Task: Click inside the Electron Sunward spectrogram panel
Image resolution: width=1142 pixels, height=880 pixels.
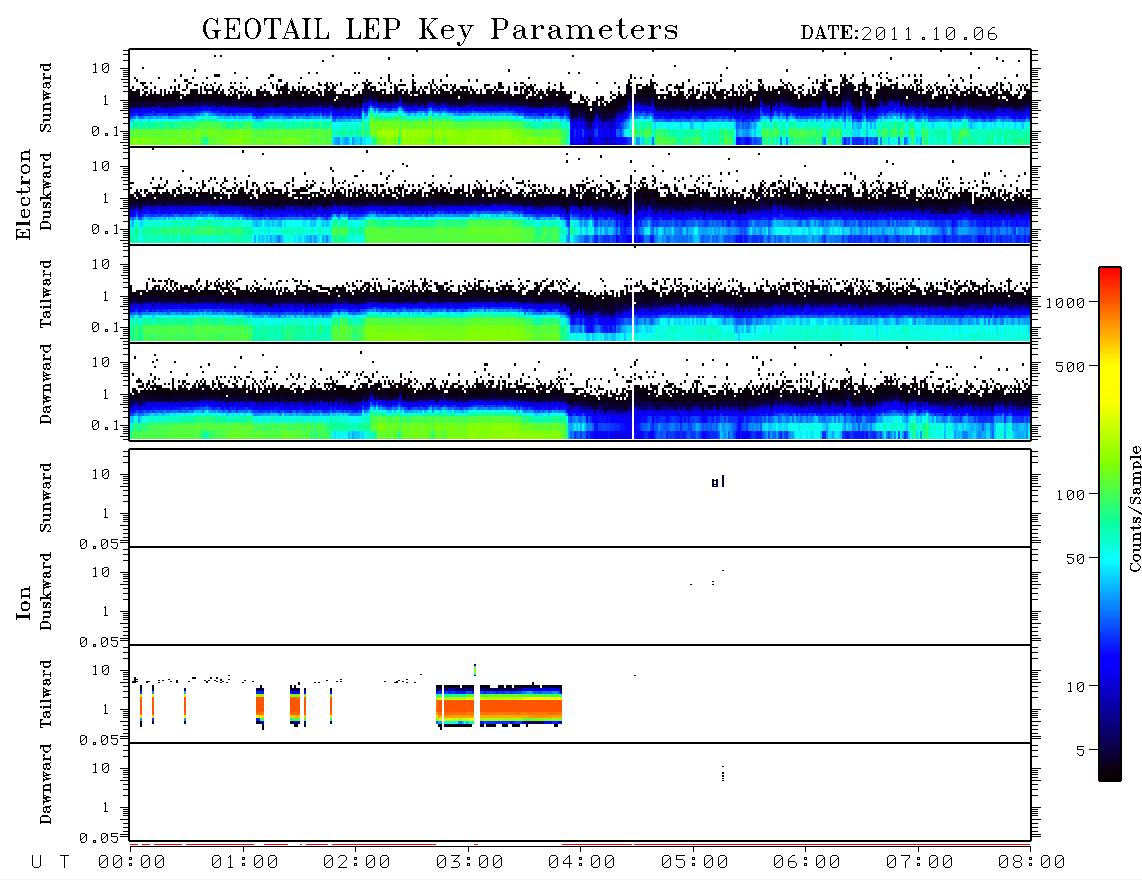Action: 580,98
